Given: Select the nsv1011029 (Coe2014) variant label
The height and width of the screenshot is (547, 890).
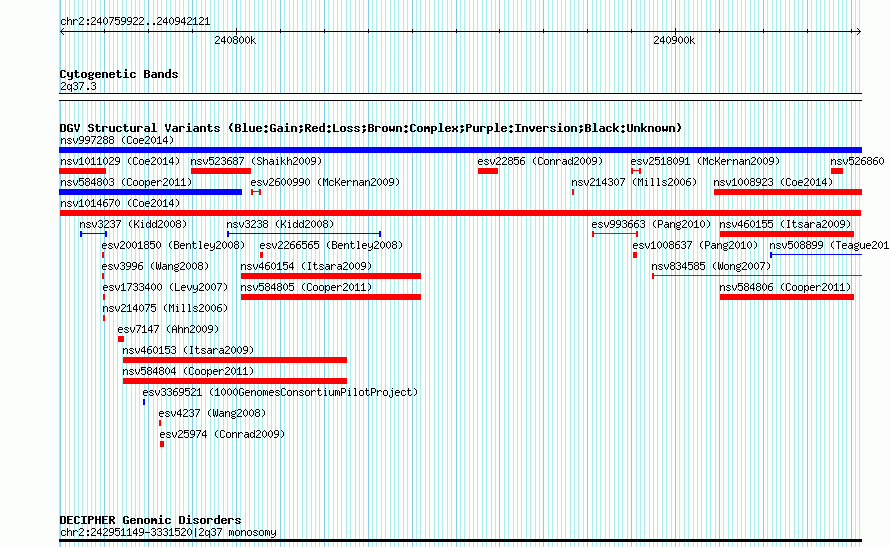Looking at the screenshot, I should pyautogui.click(x=120, y=162).
